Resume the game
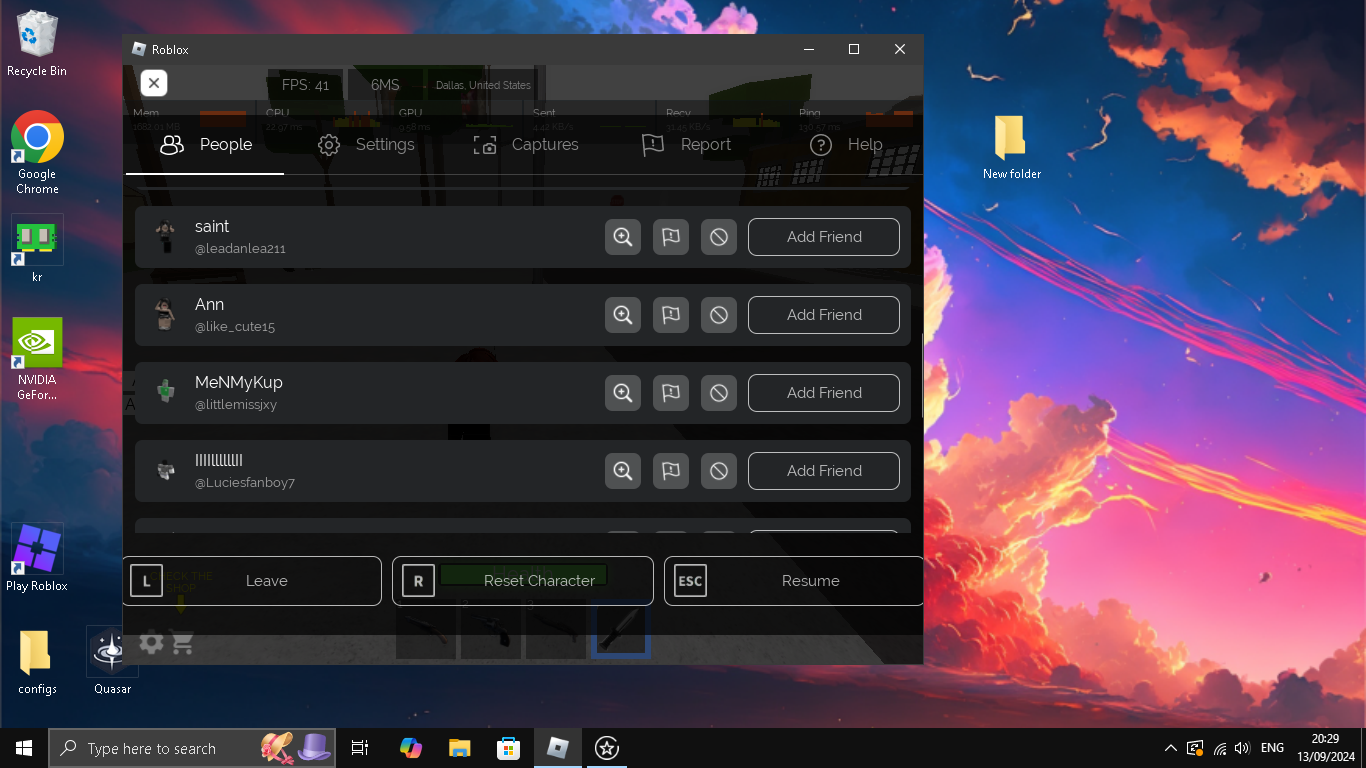 tap(794, 581)
